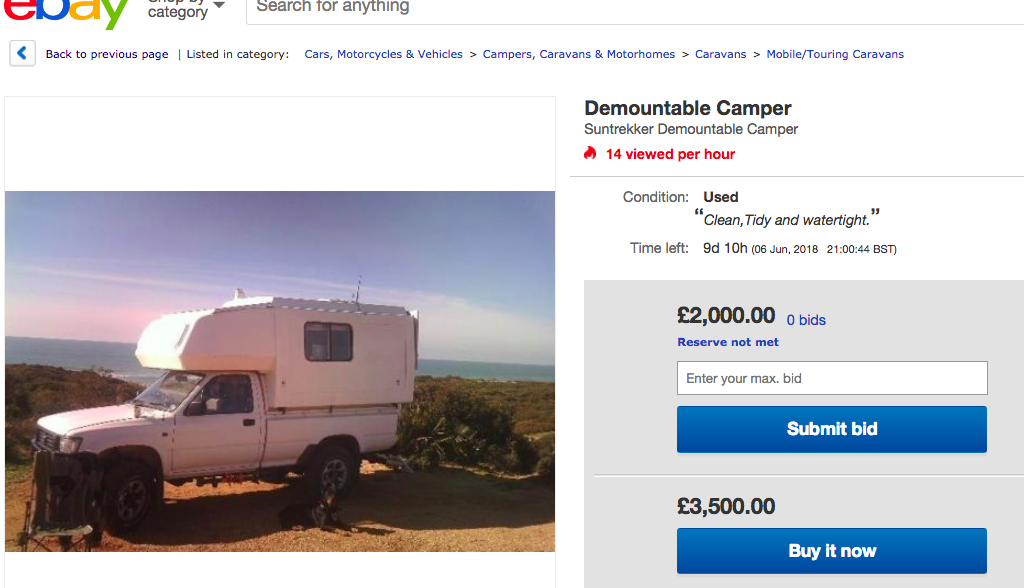The width and height of the screenshot is (1024, 588).
Task: Go to the Caravans breadcrumb category
Action: point(721,55)
